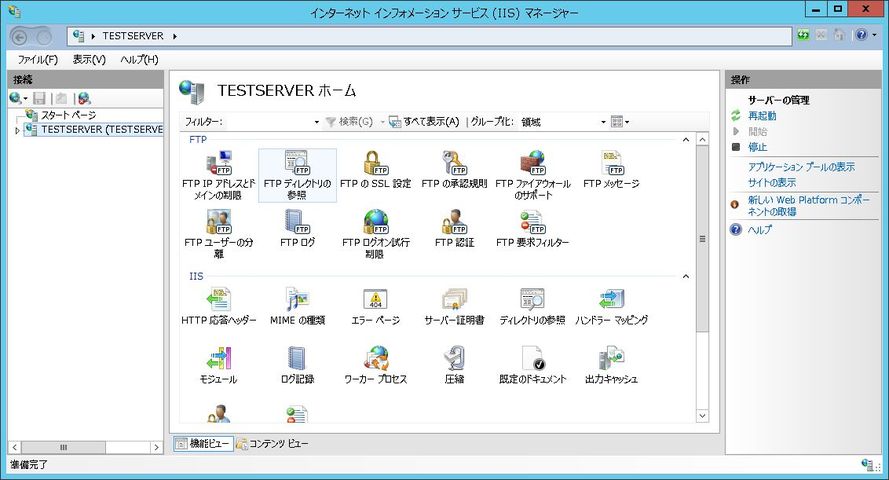889x480 pixels.
Task: Click 検索(G) button
Action: click(349, 122)
